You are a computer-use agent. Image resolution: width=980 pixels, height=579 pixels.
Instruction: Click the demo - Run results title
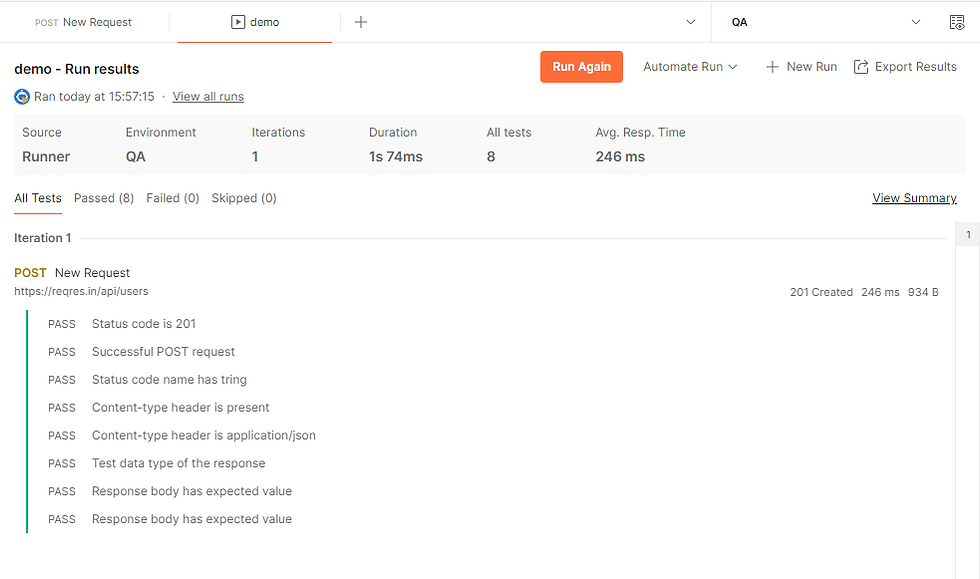(77, 69)
